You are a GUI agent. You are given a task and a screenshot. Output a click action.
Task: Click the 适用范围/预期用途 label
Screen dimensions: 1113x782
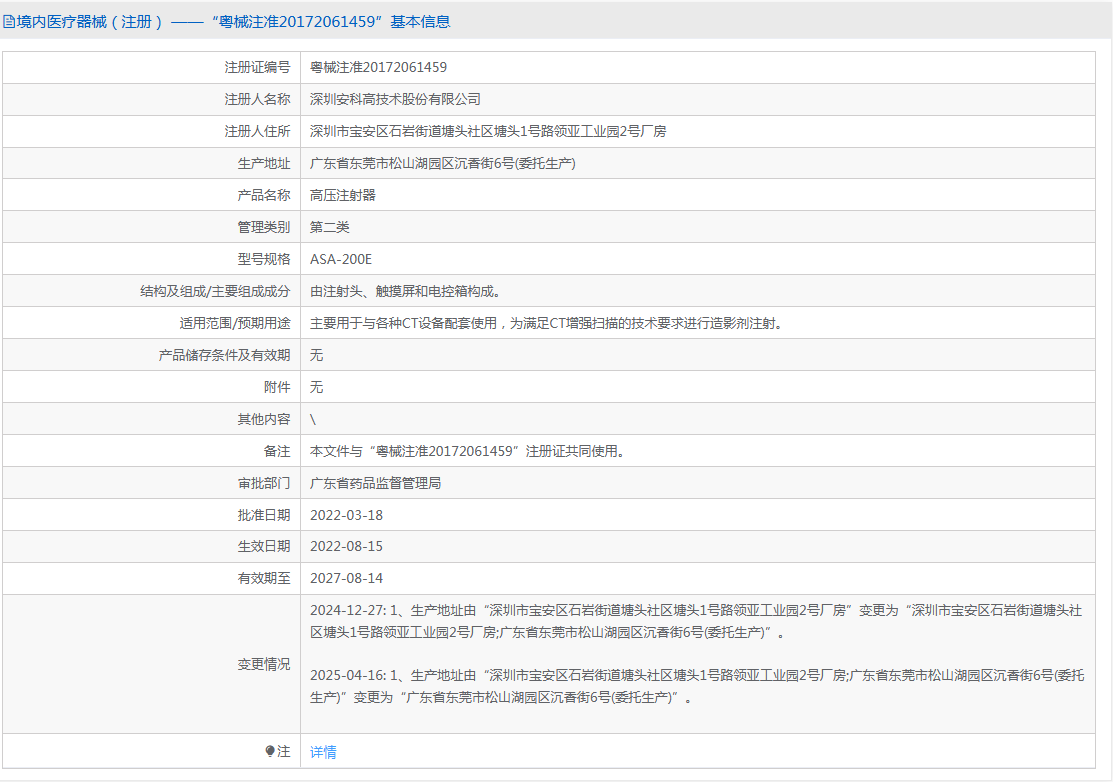coord(235,323)
